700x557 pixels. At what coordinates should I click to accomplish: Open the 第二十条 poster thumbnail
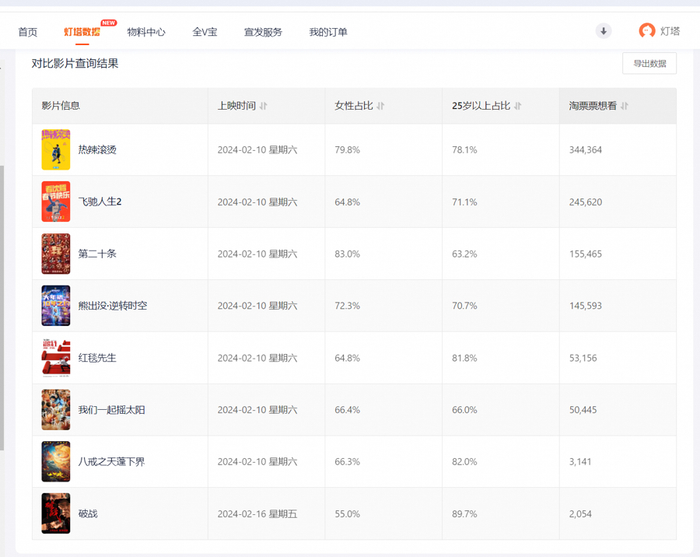pyautogui.click(x=56, y=254)
